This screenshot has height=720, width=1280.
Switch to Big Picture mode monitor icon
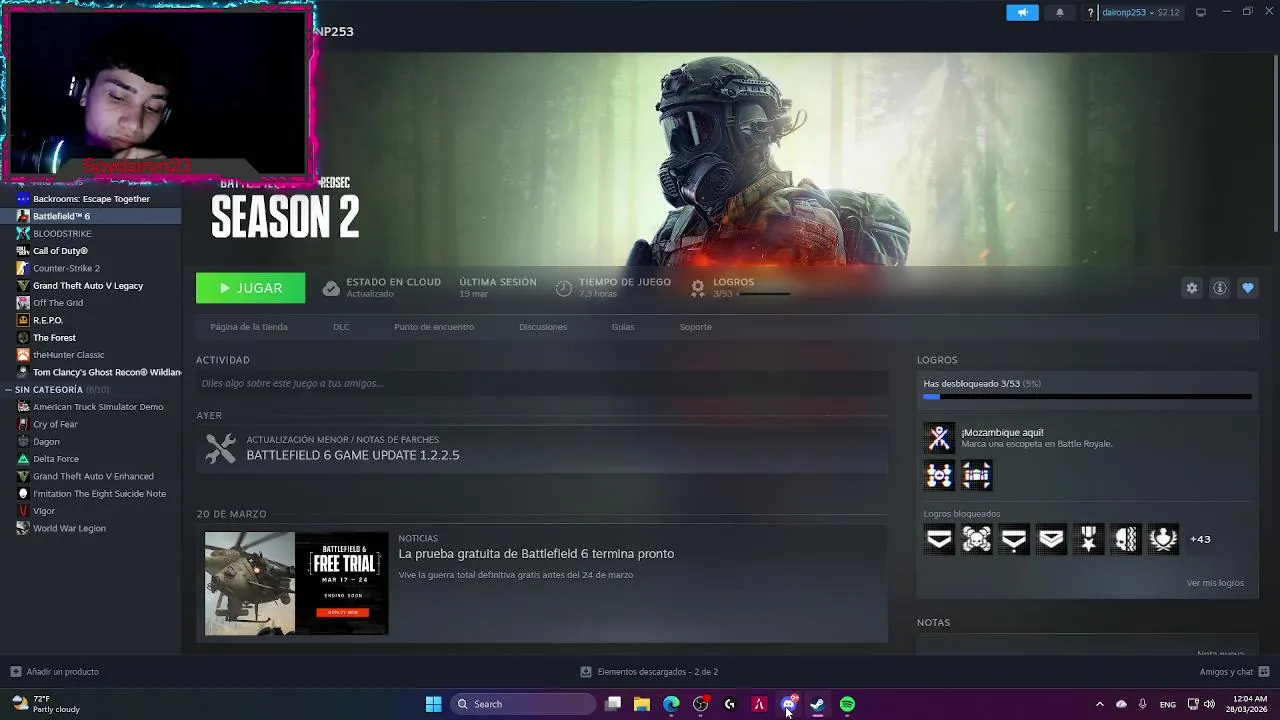click(1201, 13)
